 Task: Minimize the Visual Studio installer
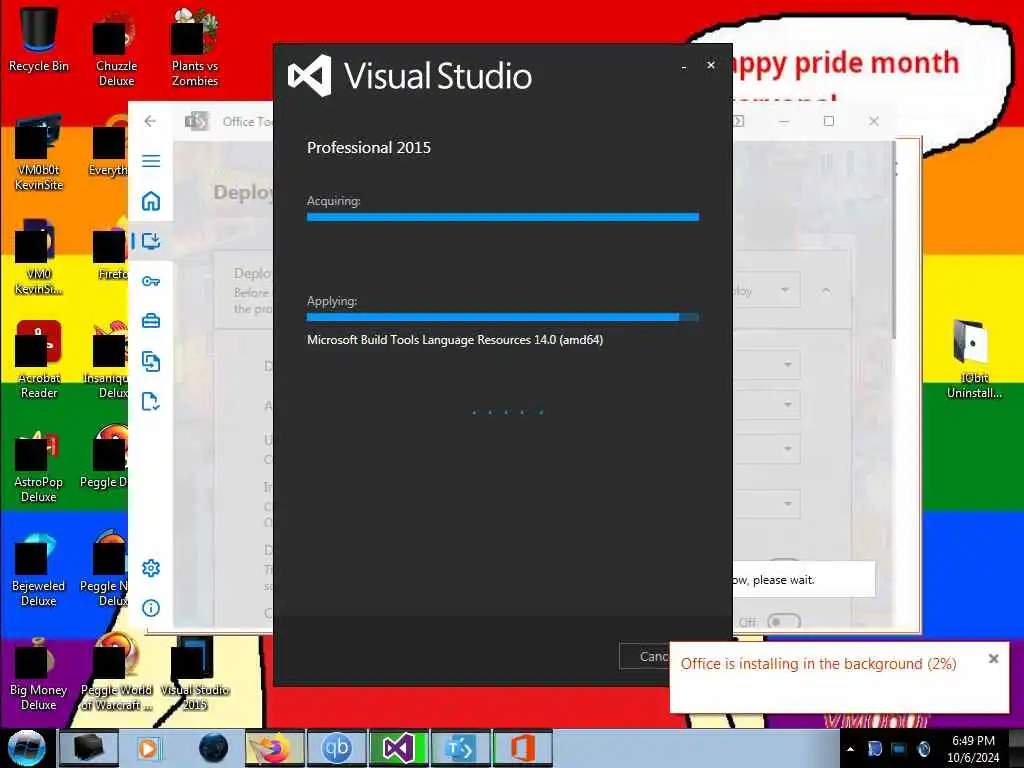684,66
